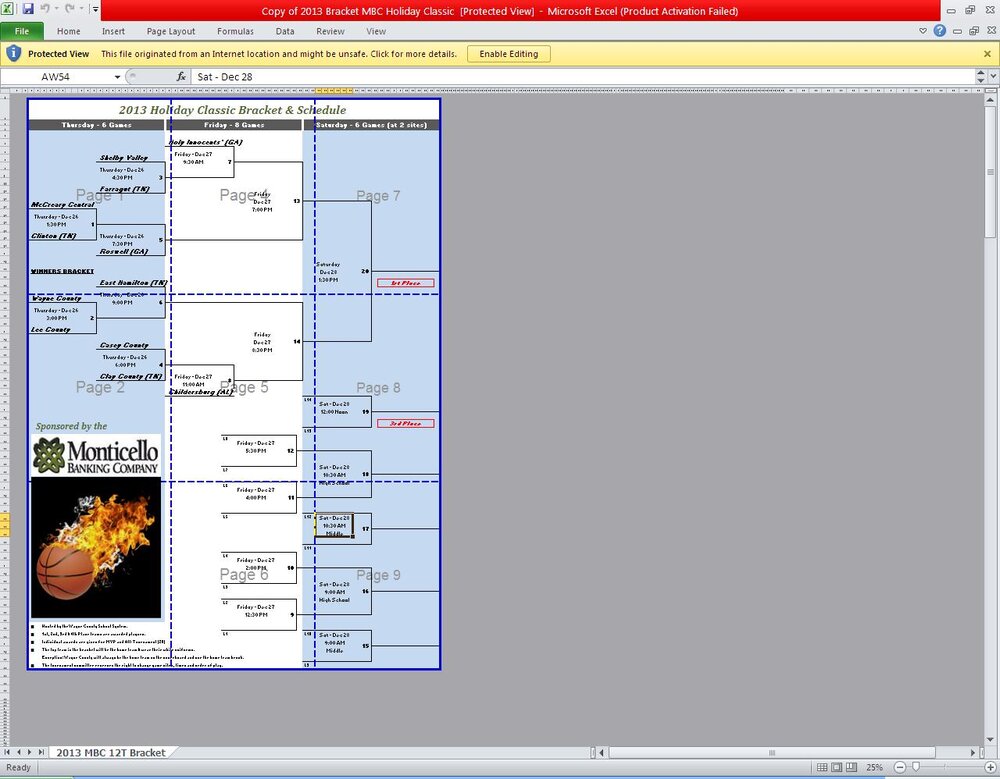Click the Protected View shield icon
The width and height of the screenshot is (1000, 779).
(13, 54)
